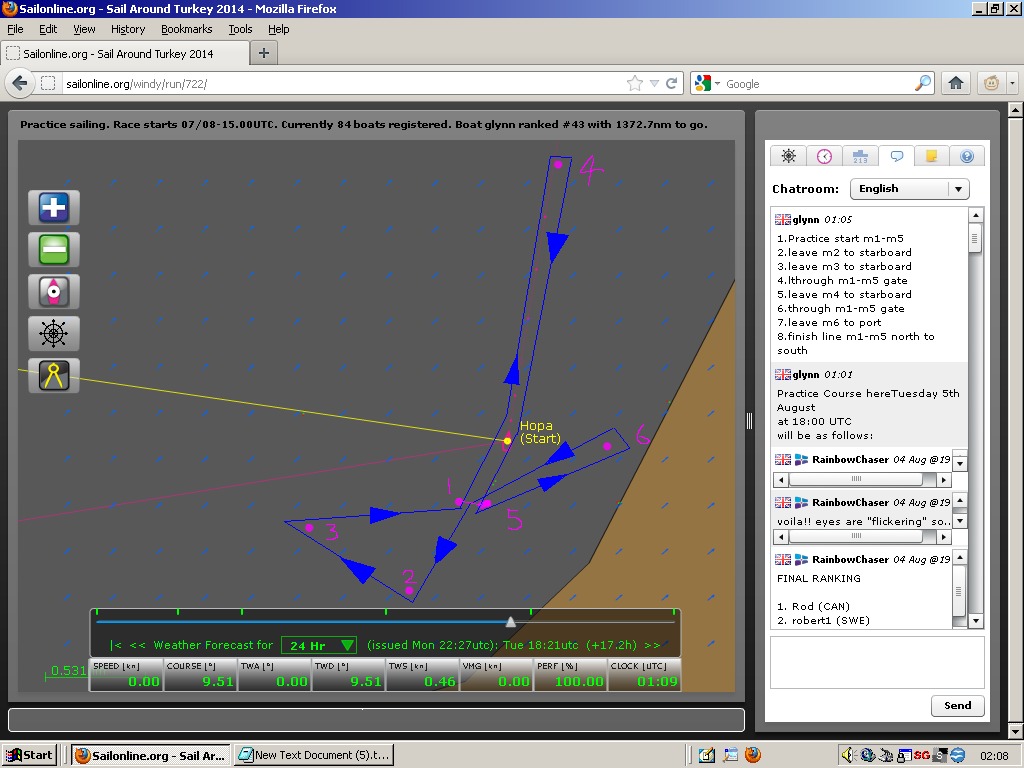
Task: Click the site identity icon in address bar
Action: [48, 84]
